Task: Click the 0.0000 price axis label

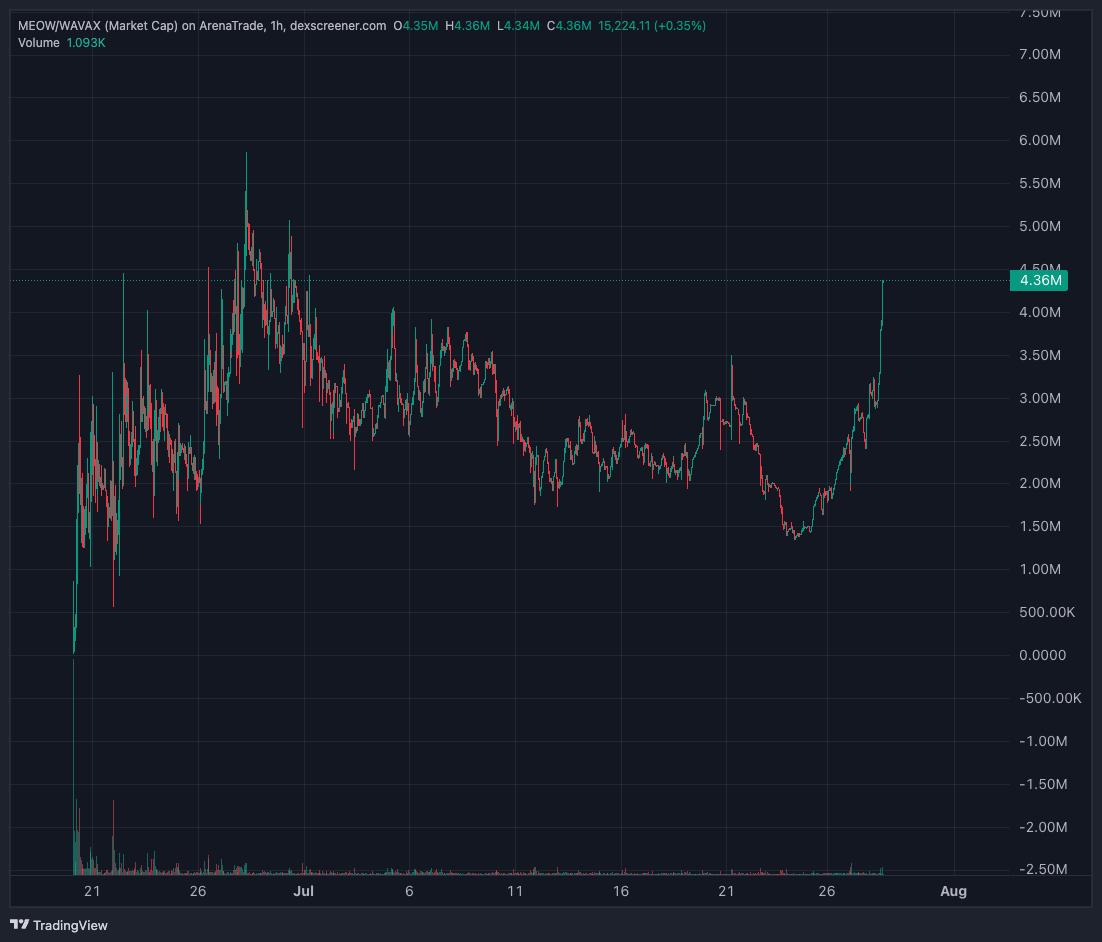Action: coord(1042,654)
